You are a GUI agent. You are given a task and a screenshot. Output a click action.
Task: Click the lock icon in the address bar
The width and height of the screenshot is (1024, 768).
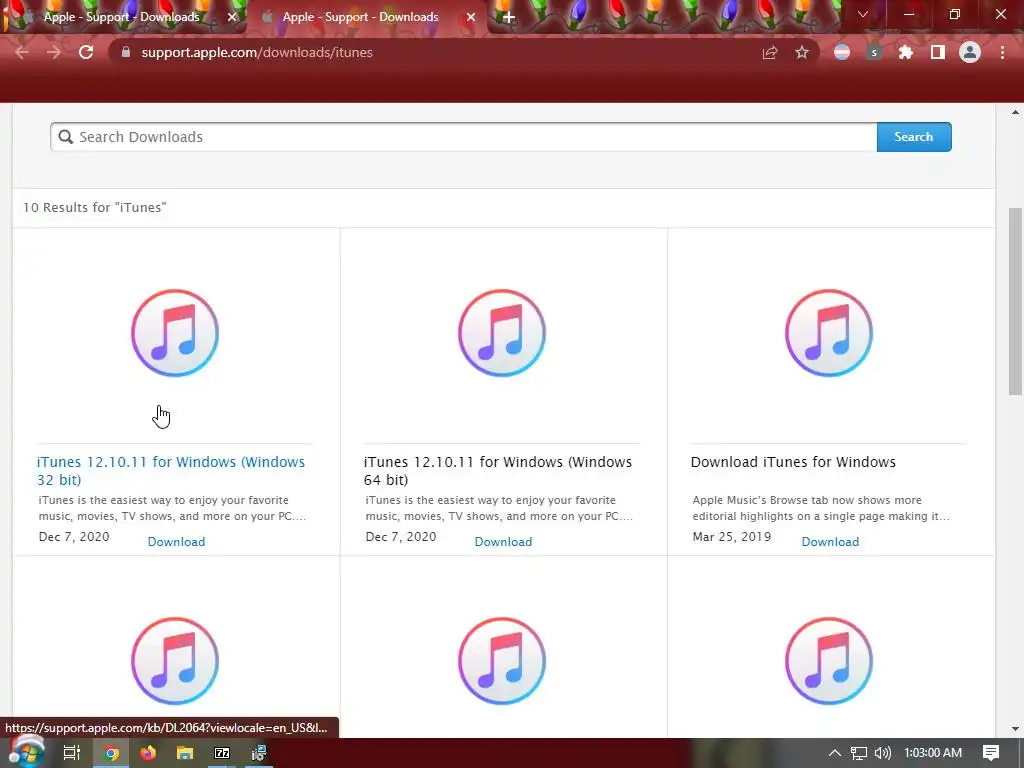point(126,52)
